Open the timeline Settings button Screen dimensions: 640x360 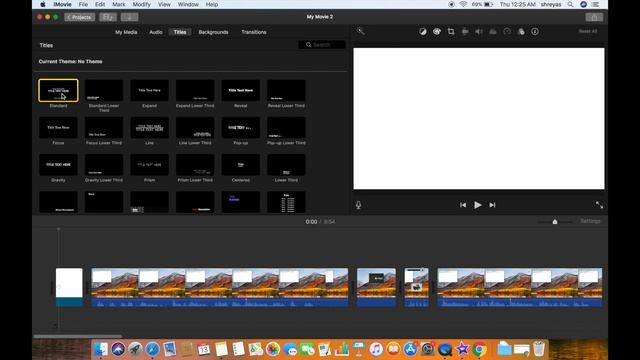[x=590, y=221]
